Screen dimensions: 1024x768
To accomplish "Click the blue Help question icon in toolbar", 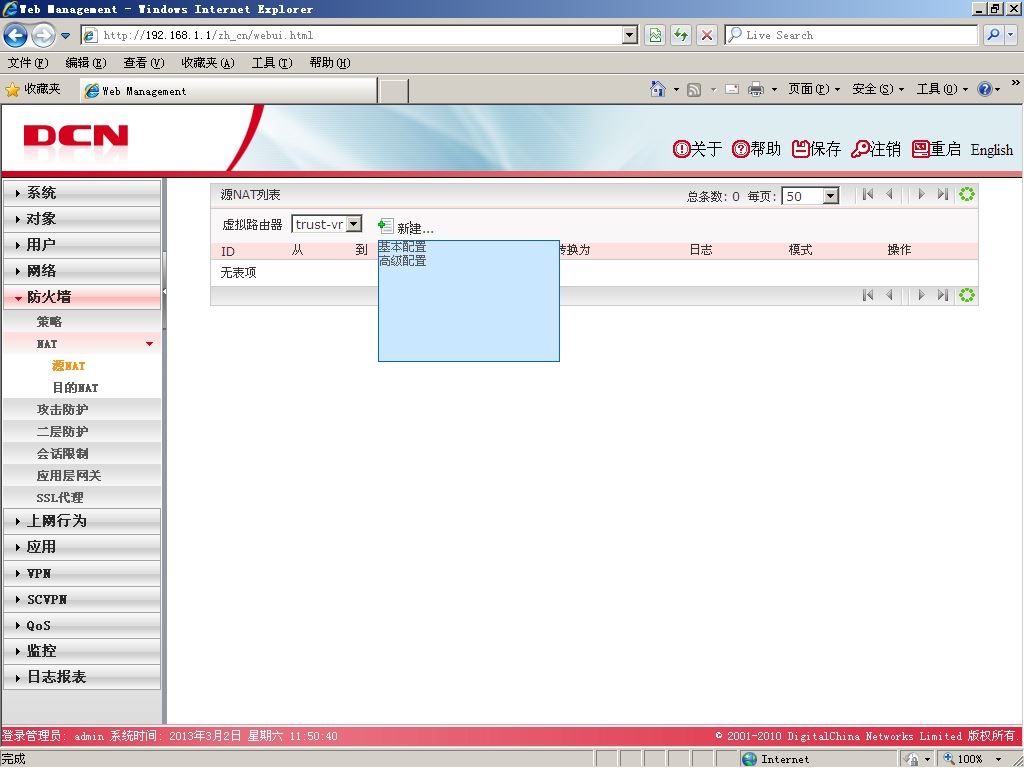I will coord(985,89).
